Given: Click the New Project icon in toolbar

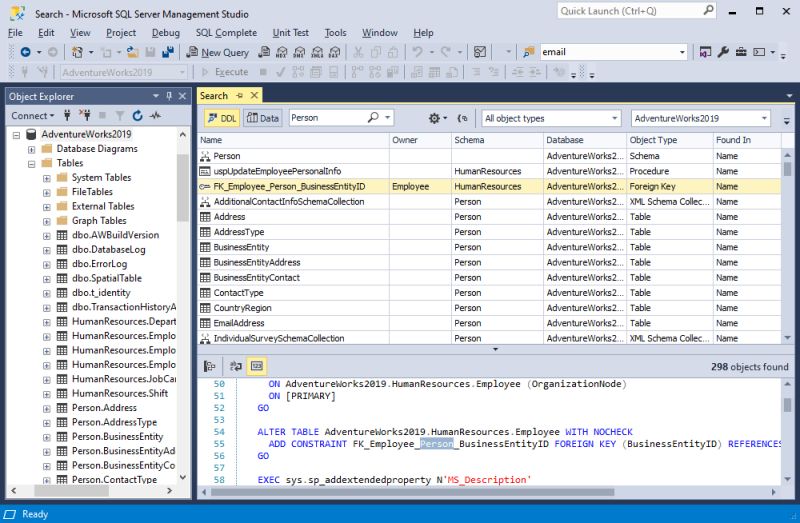Looking at the screenshot, I should point(77,52).
